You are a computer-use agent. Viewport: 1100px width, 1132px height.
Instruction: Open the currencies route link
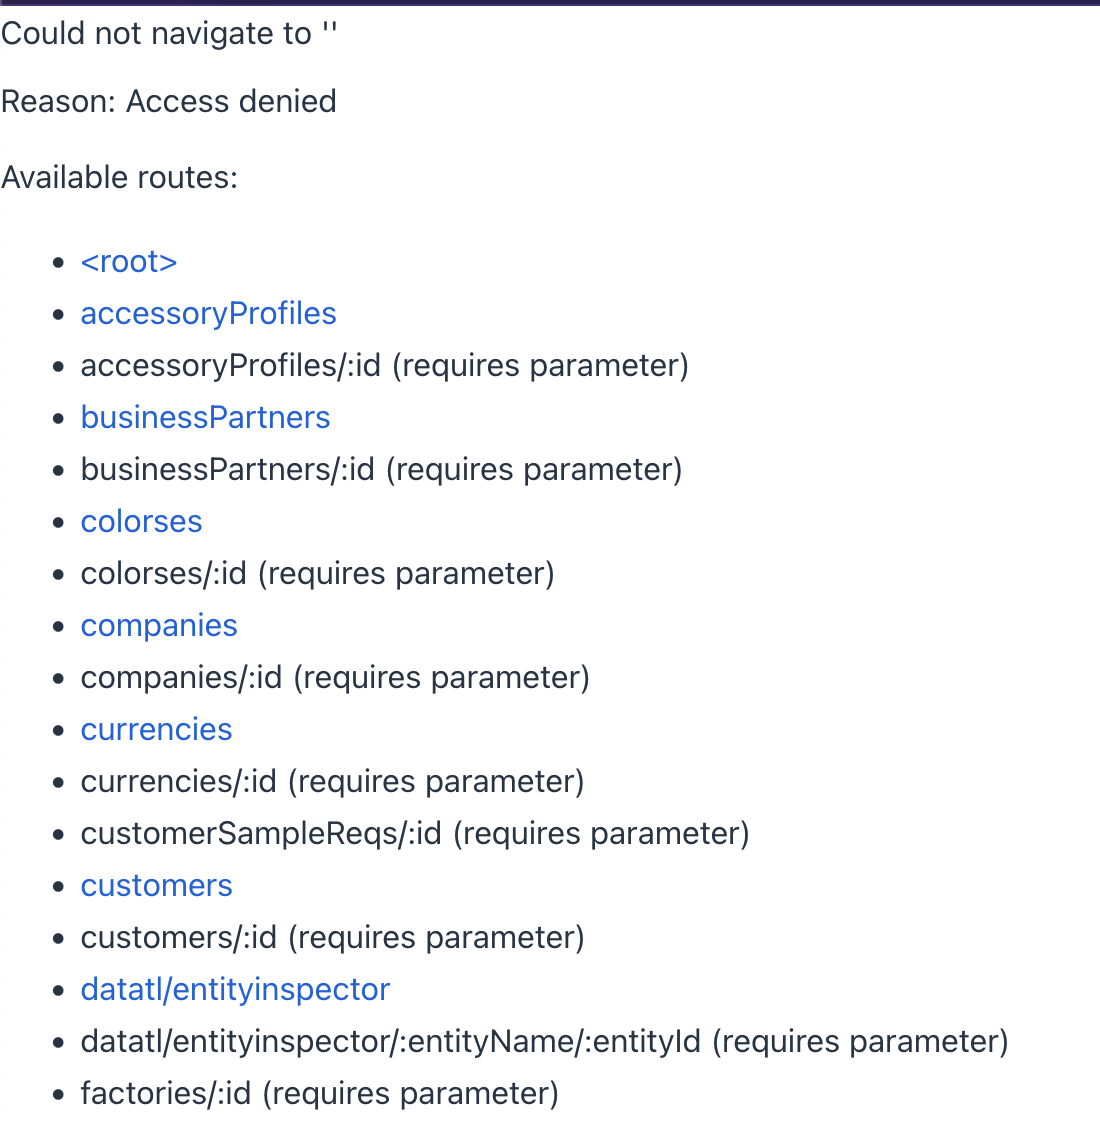tap(157, 730)
